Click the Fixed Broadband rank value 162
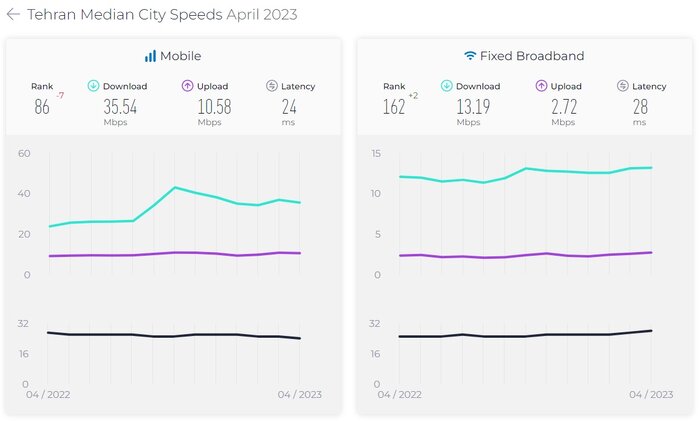Image resolution: width=700 pixels, height=421 pixels. (393, 107)
